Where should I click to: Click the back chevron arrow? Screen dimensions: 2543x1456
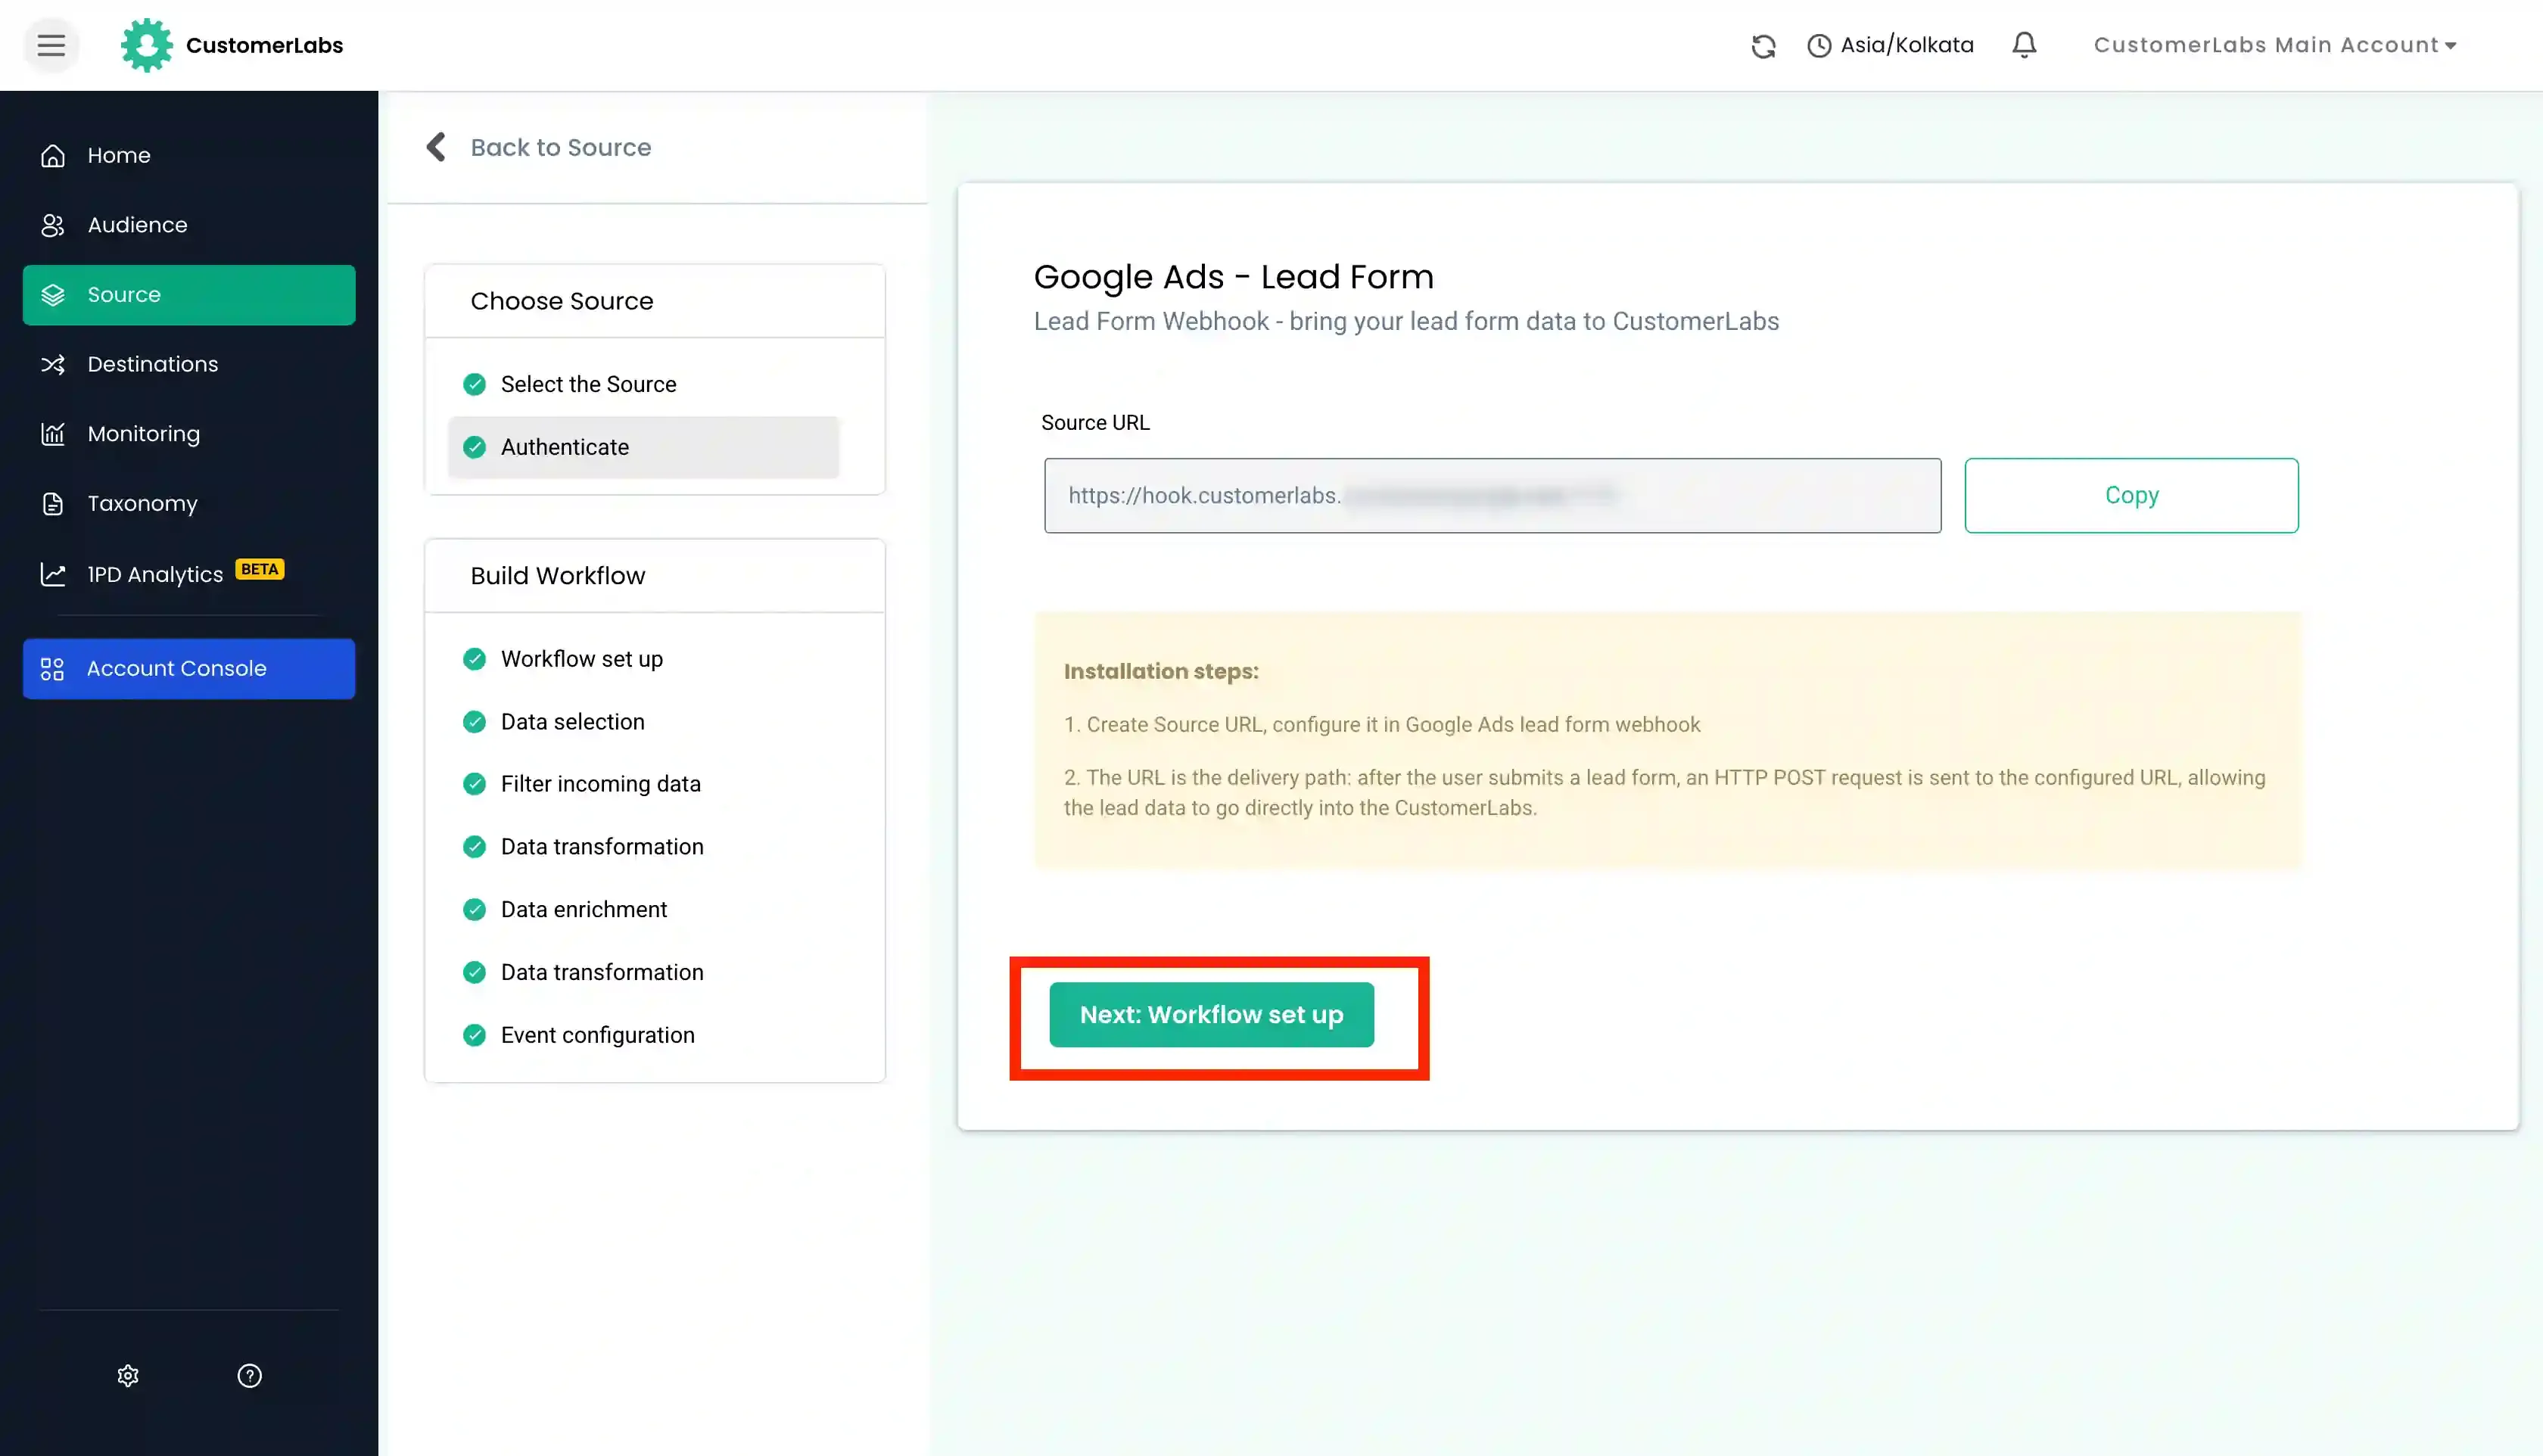436,147
